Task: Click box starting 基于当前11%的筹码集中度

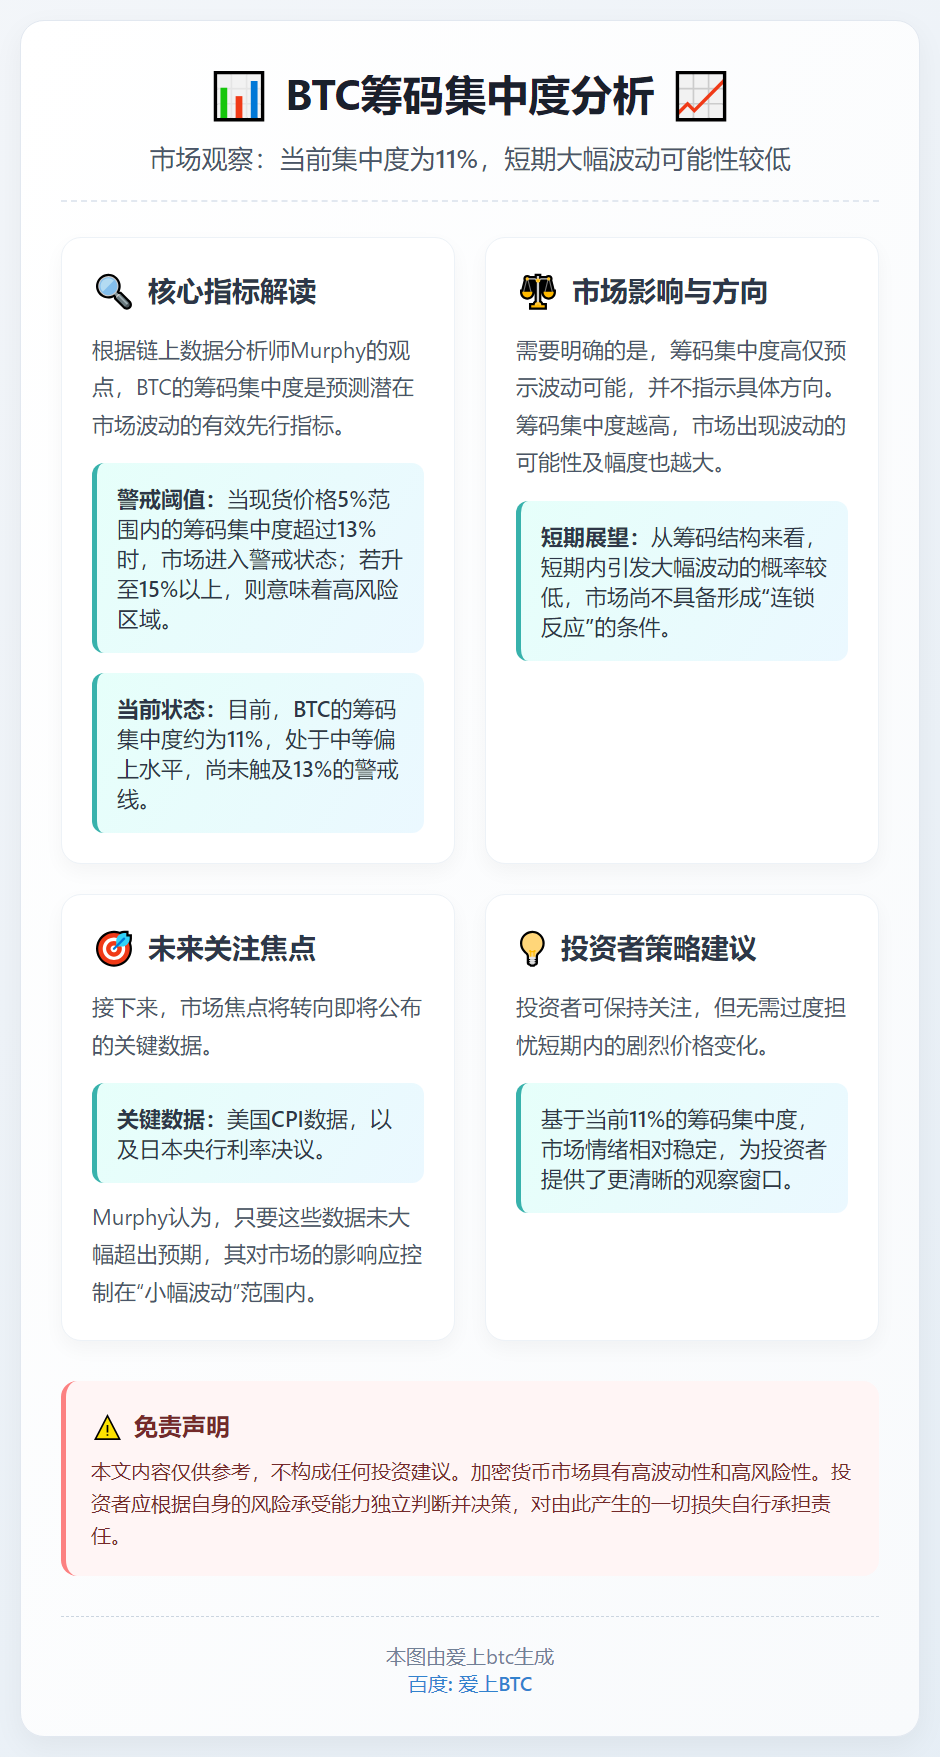Action: point(682,1148)
